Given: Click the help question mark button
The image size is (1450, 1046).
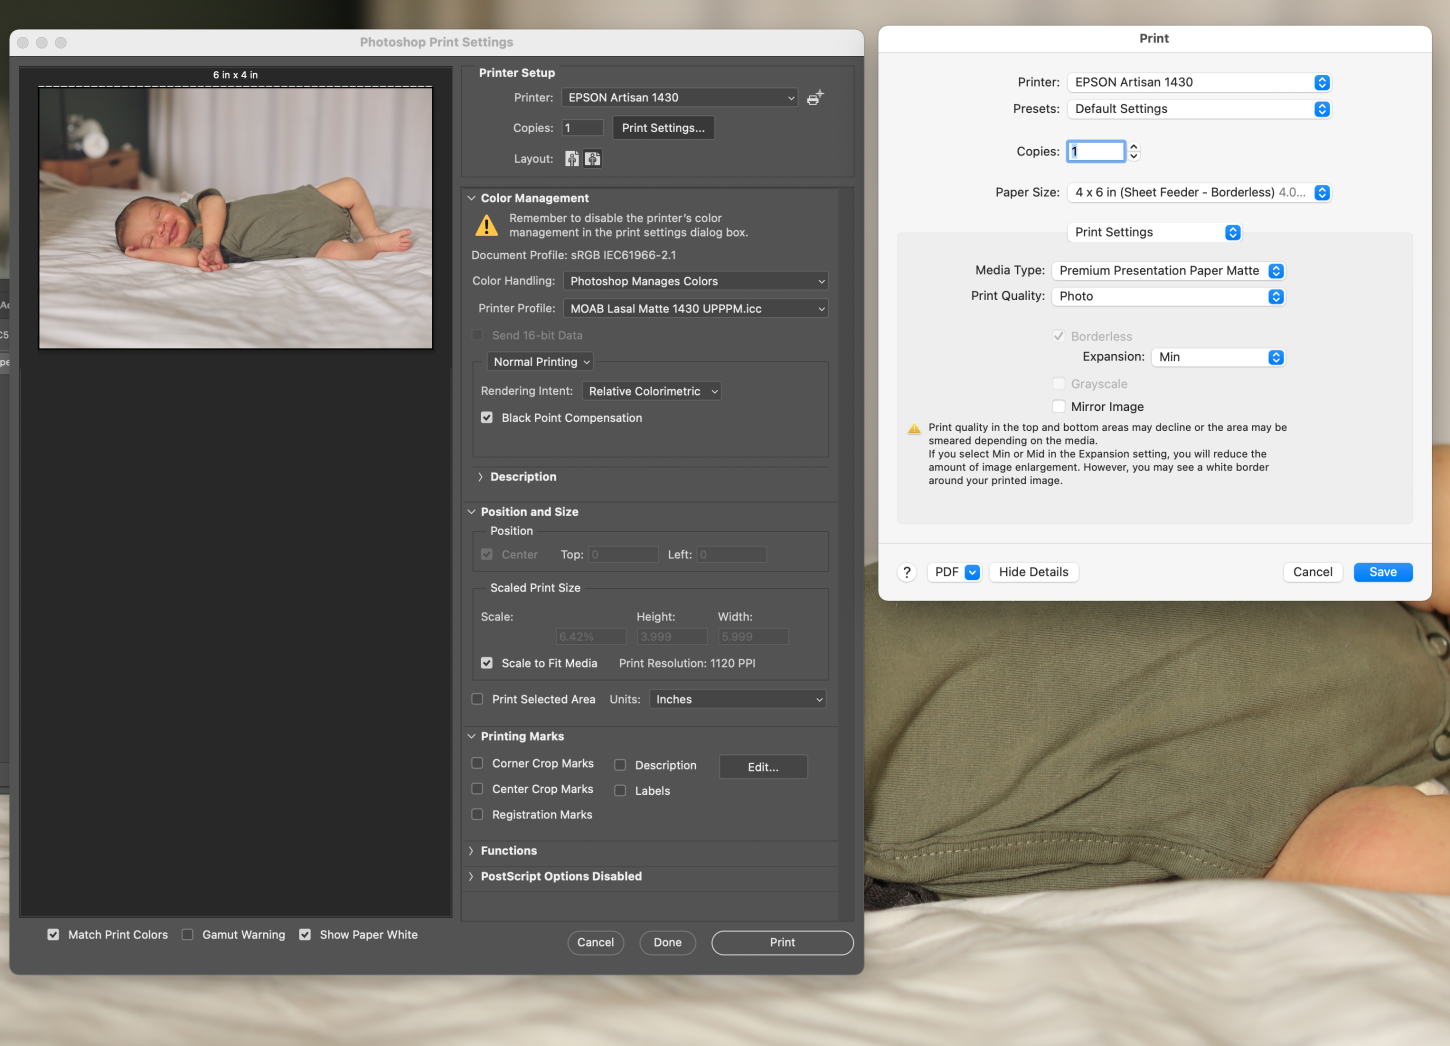Looking at the screenshot, I should pos(907,572).
